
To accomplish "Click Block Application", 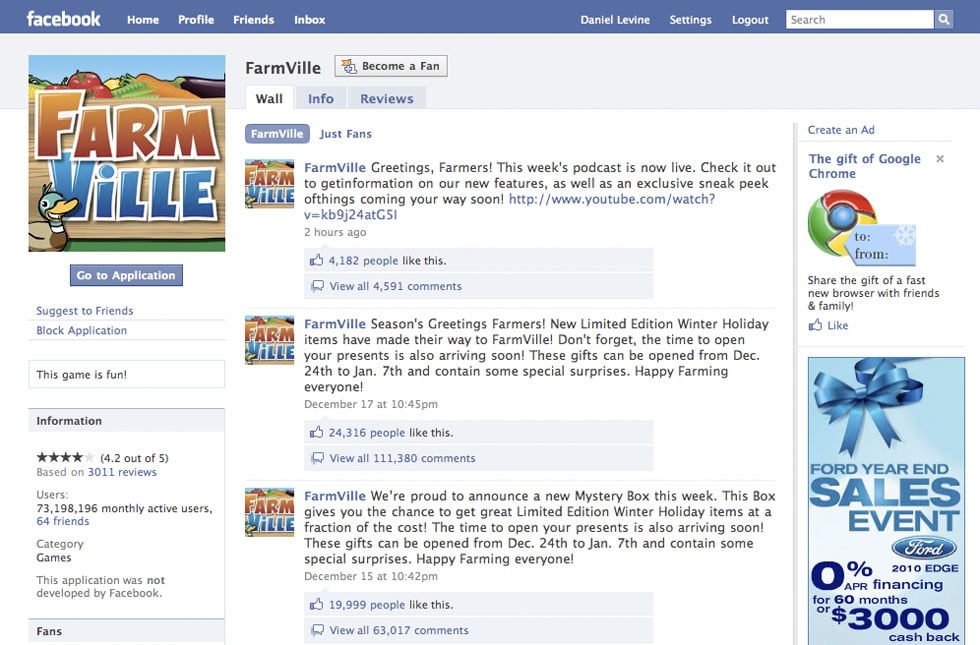I will coord(81,330).
